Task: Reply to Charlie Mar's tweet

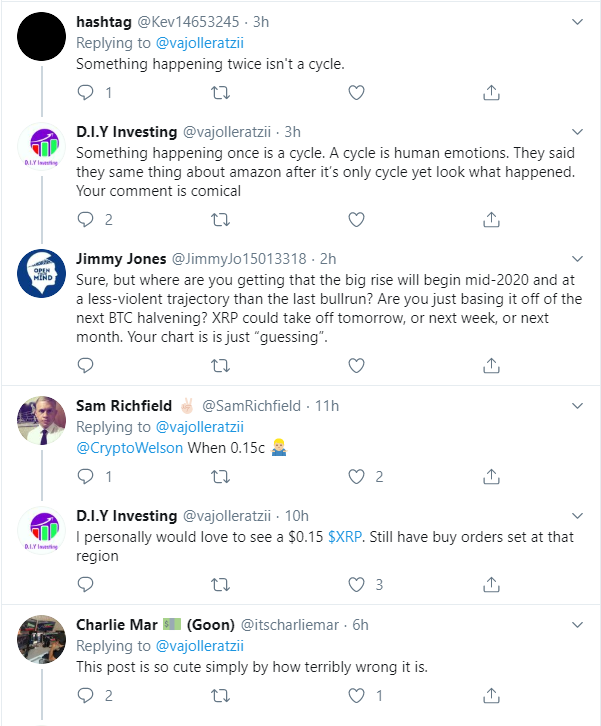Action: [86, 695]
